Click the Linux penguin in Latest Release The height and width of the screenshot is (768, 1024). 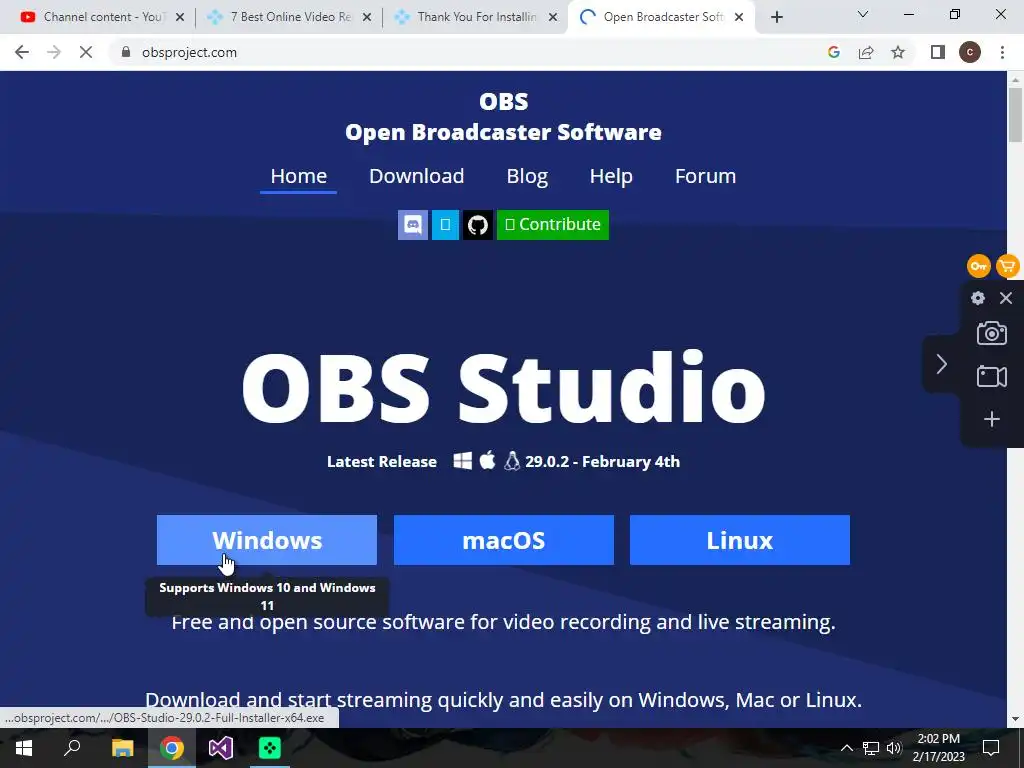pyautogui.click(x=512, y=461)
